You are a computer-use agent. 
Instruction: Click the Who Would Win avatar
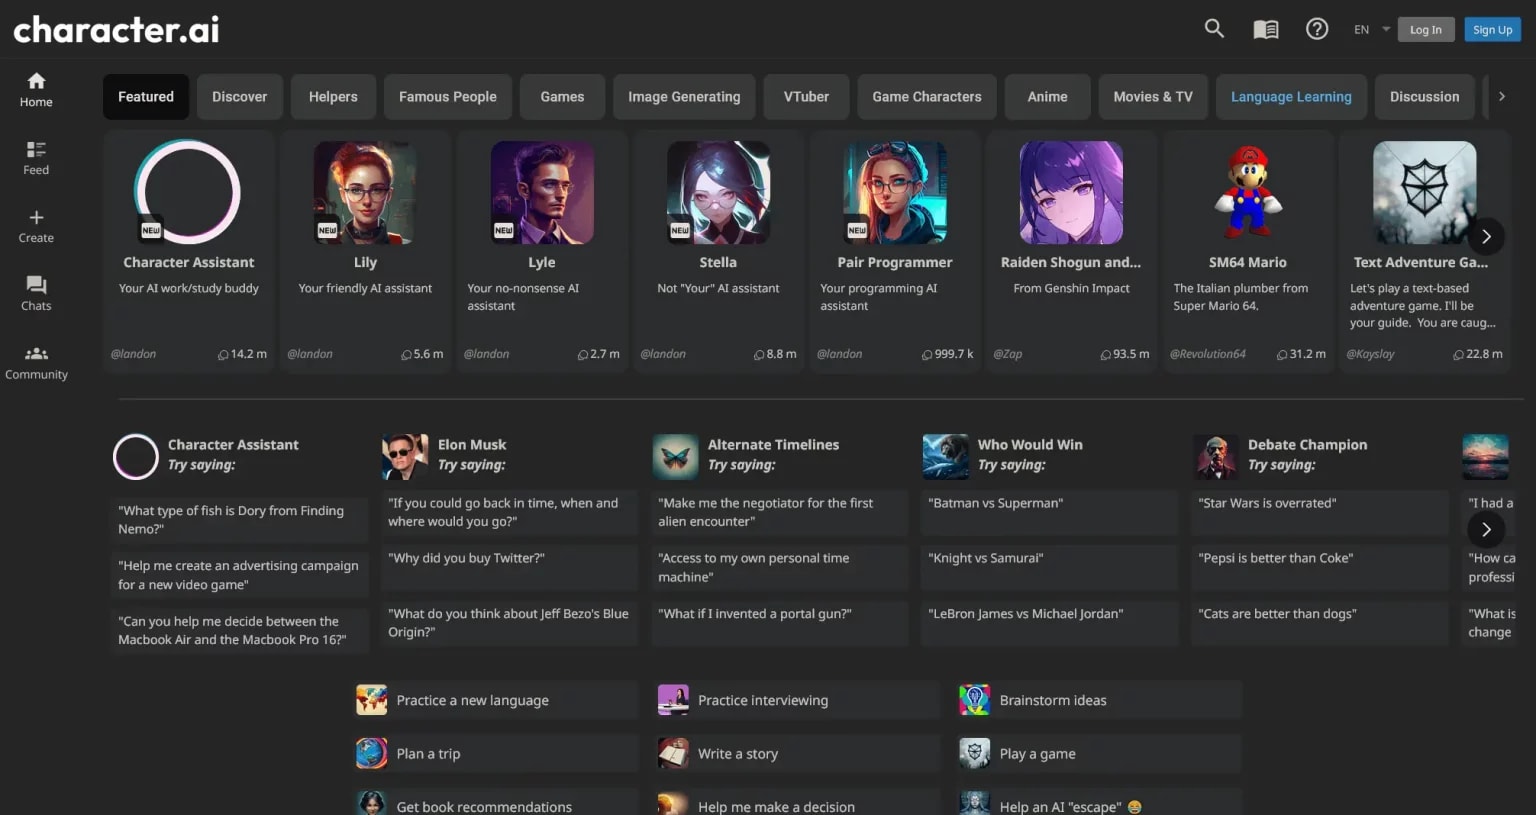click(945, 457)
